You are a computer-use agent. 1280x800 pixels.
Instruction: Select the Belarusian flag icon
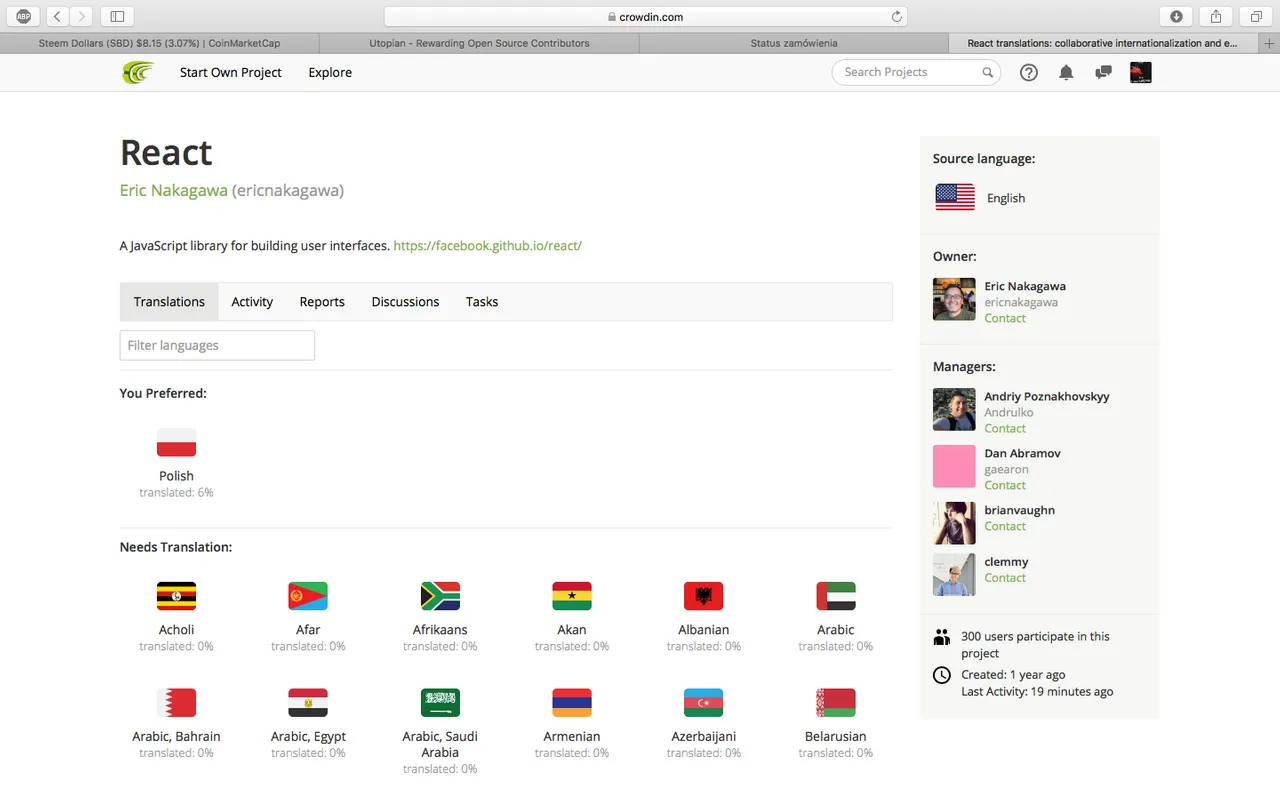tap(836, 702)
